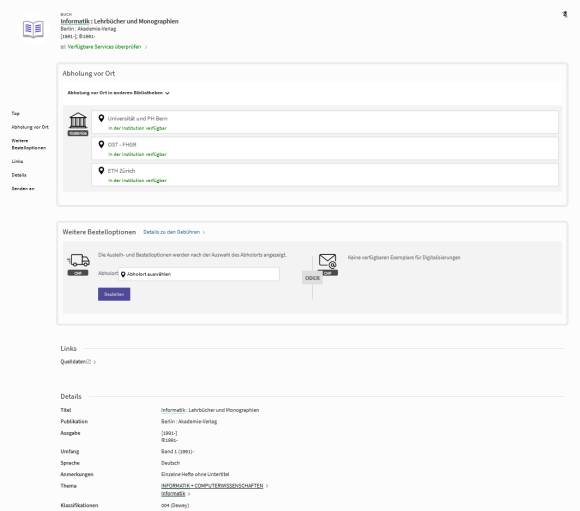The image size is (580, 511).
Task: Click the chevron after the Informatik theme link
Action: tap(189, 494)
